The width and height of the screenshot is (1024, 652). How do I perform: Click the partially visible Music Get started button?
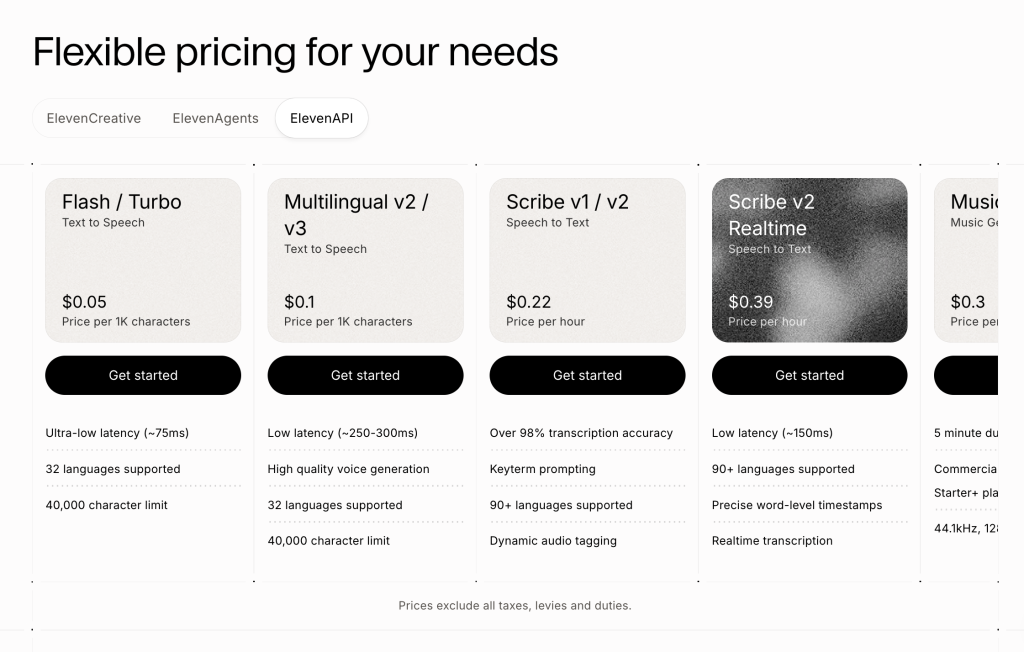(x=966, y=375)
